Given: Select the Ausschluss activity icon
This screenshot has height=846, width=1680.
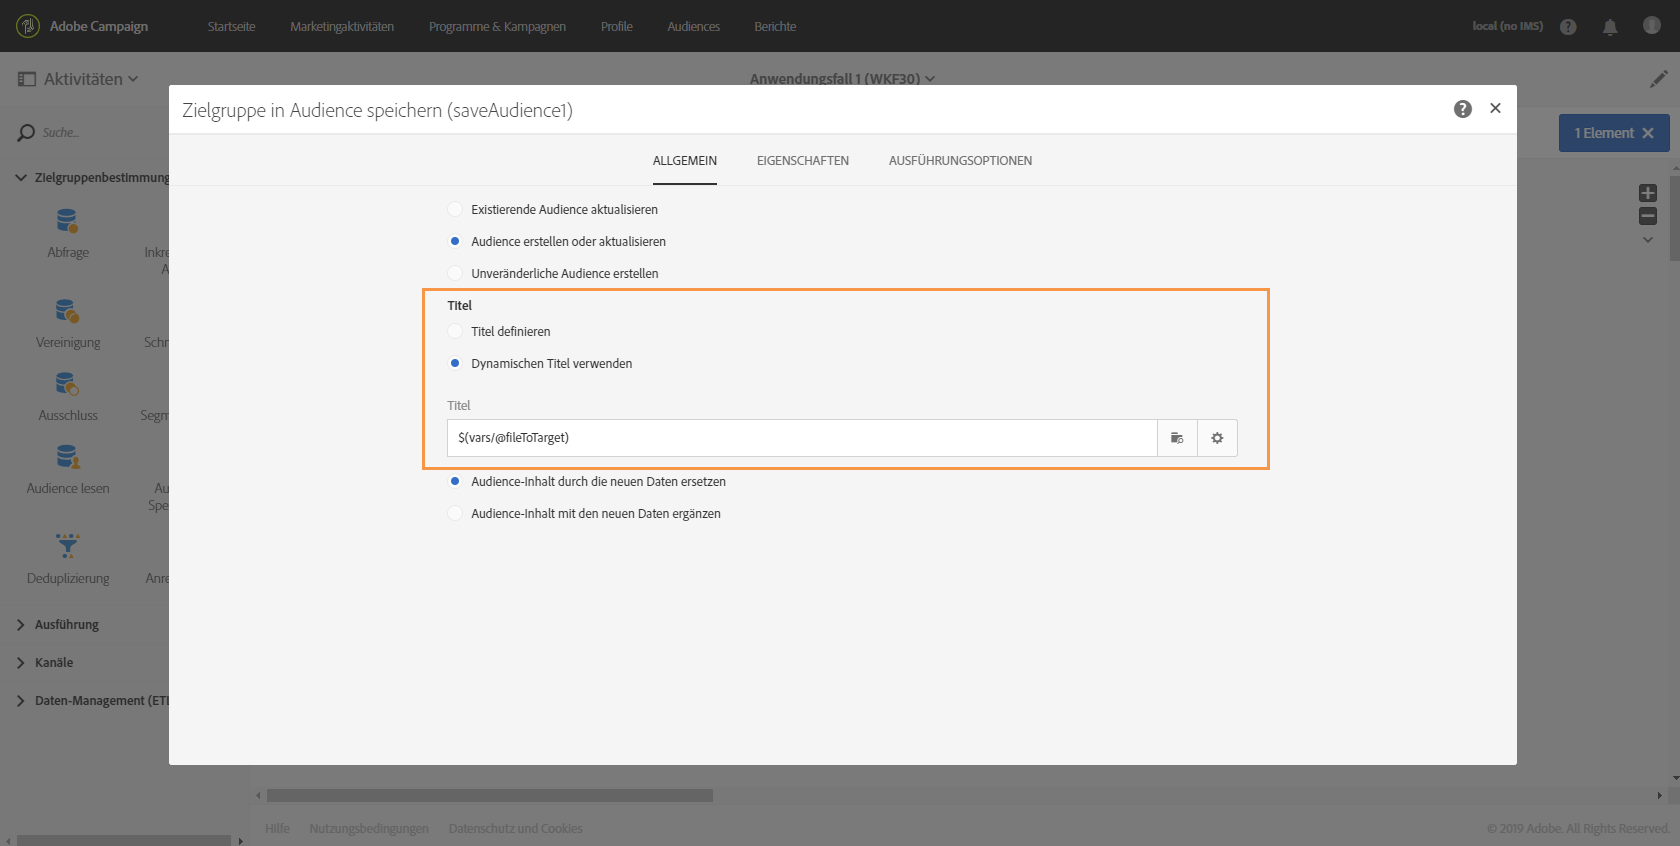Looking at the screenshot, I should coord(67,384).
